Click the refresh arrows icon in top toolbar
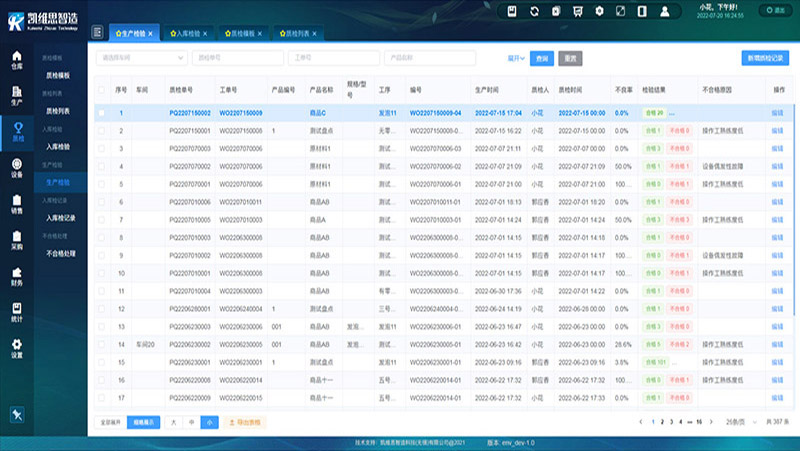 point(534,11)
